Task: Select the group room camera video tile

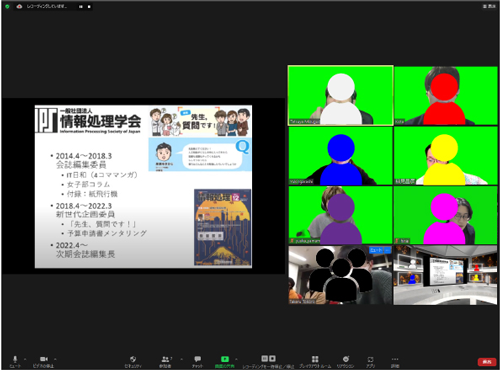Action: click(x=340, y=275)
